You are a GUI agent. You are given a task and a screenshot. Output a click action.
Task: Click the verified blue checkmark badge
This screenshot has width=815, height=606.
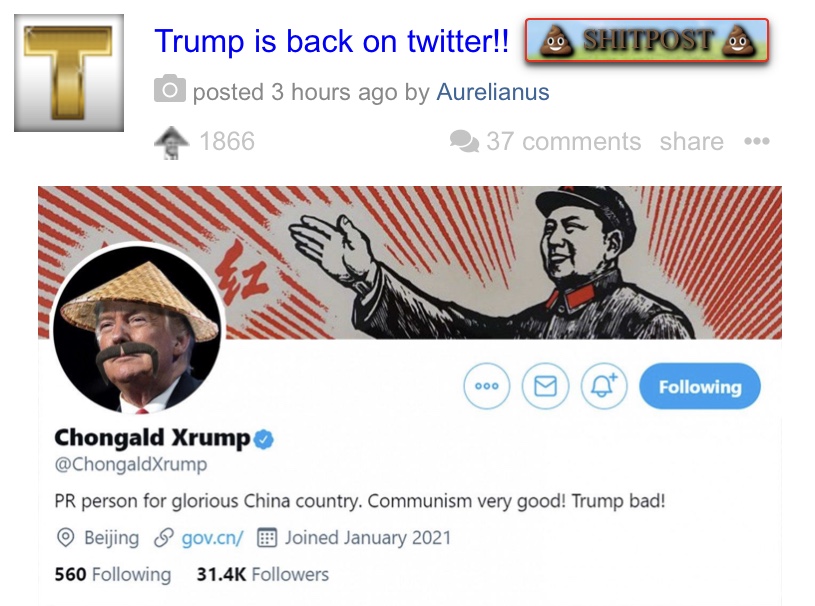pyautogui.click(x=264, y=439)
